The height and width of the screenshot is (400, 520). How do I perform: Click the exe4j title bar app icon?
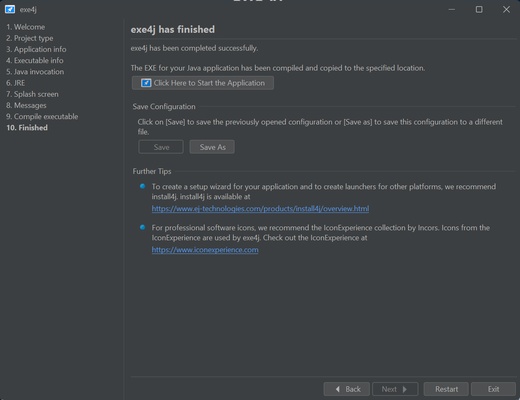[10, 9]
